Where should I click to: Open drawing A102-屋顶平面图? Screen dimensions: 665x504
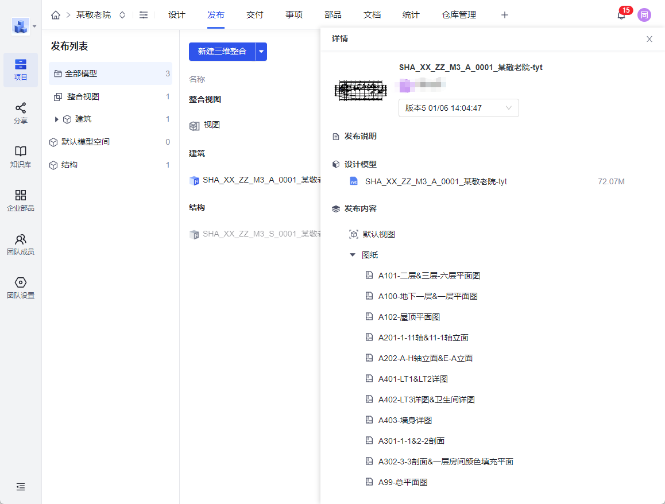tap(410, 316)
